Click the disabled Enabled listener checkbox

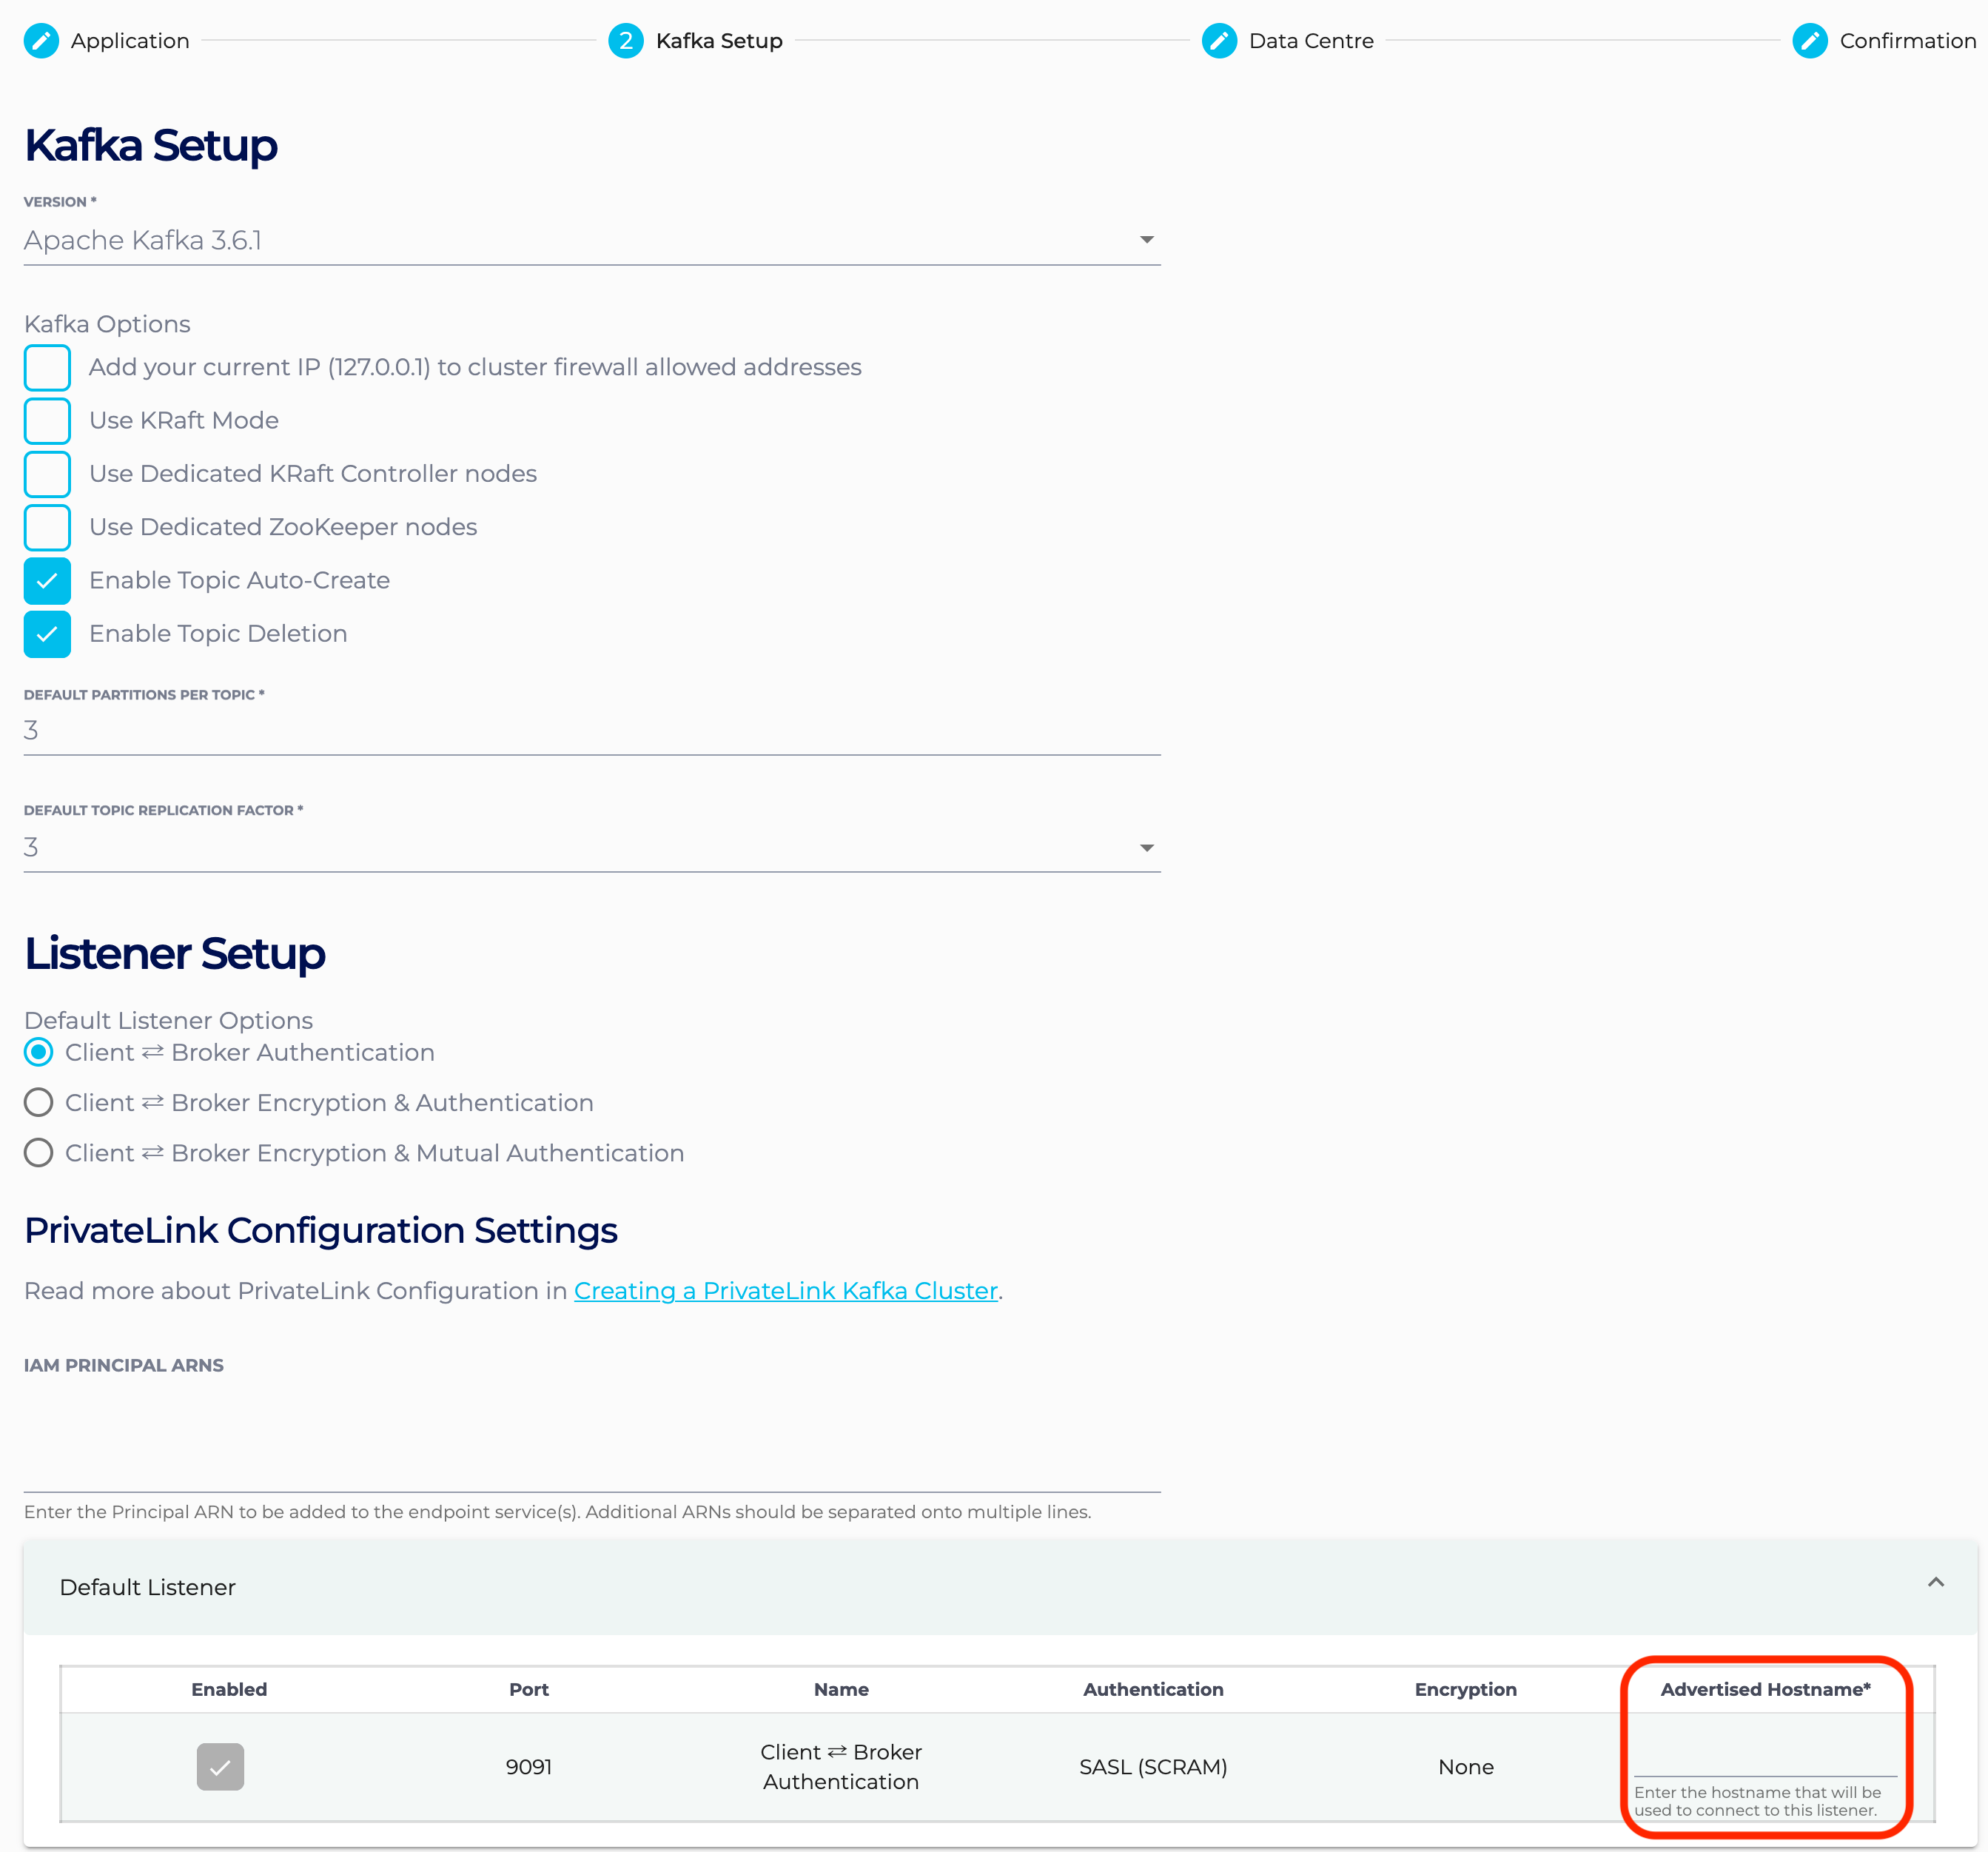coord(220,1767)
